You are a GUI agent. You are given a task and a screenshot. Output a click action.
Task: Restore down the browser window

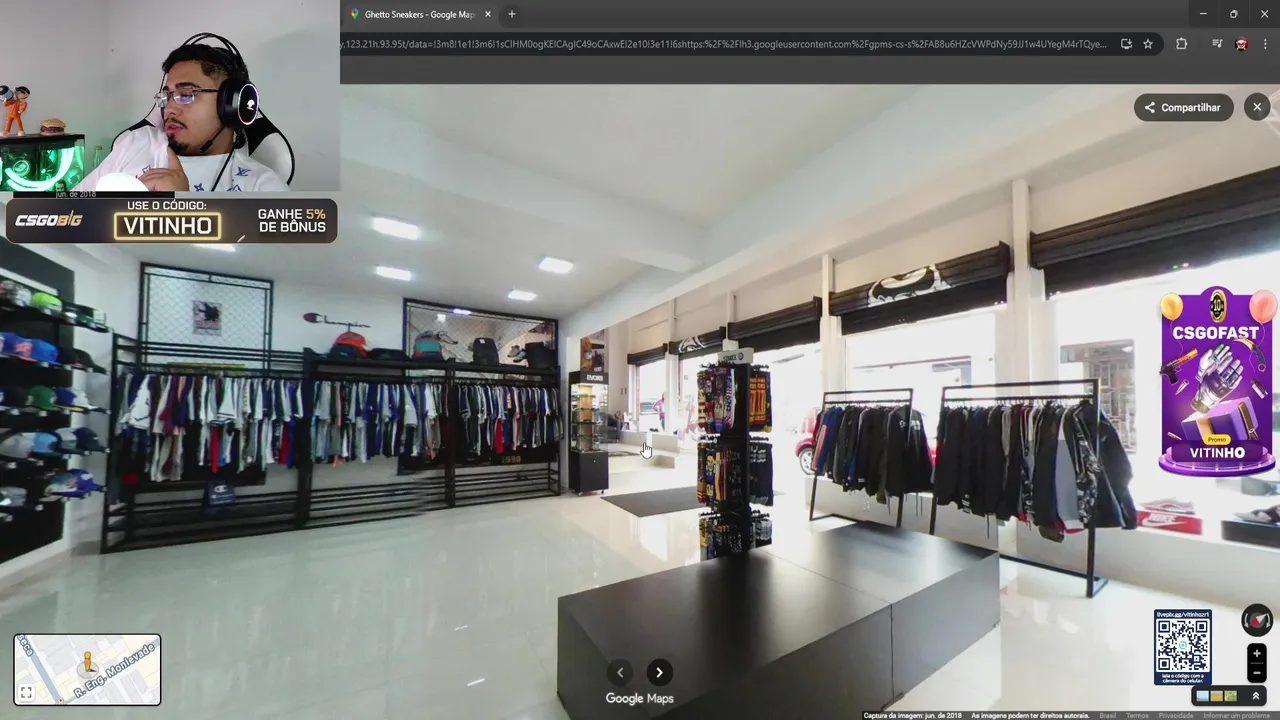coord(1233,14)
